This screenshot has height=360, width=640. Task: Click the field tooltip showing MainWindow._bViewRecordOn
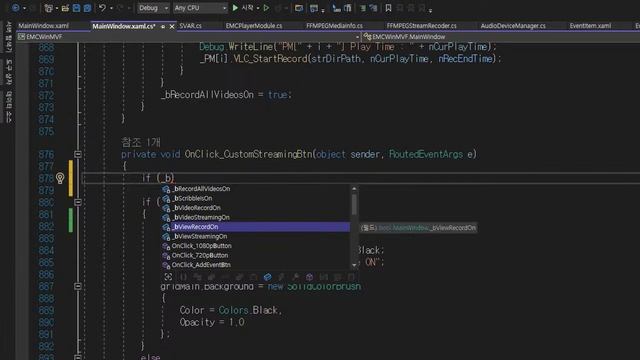tap(418, 228)
